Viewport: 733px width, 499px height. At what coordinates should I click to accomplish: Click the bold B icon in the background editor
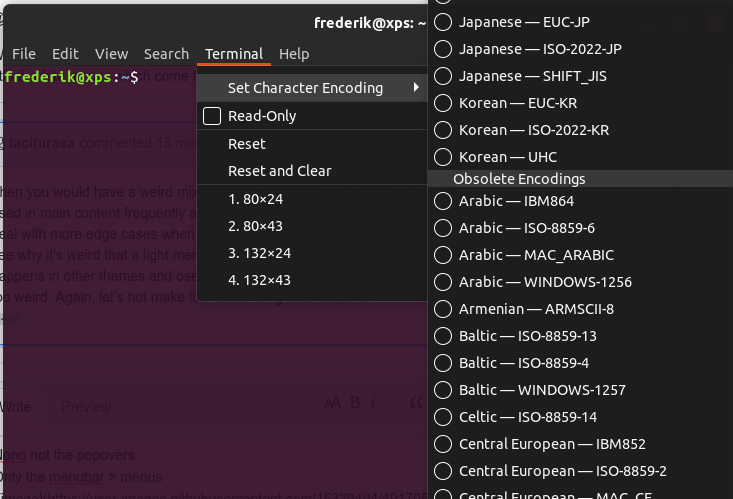[355, 403]
